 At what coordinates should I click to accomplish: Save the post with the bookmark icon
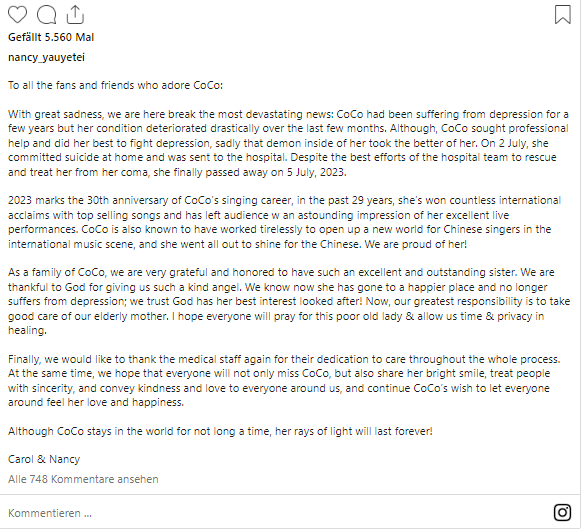pos(562,14)
